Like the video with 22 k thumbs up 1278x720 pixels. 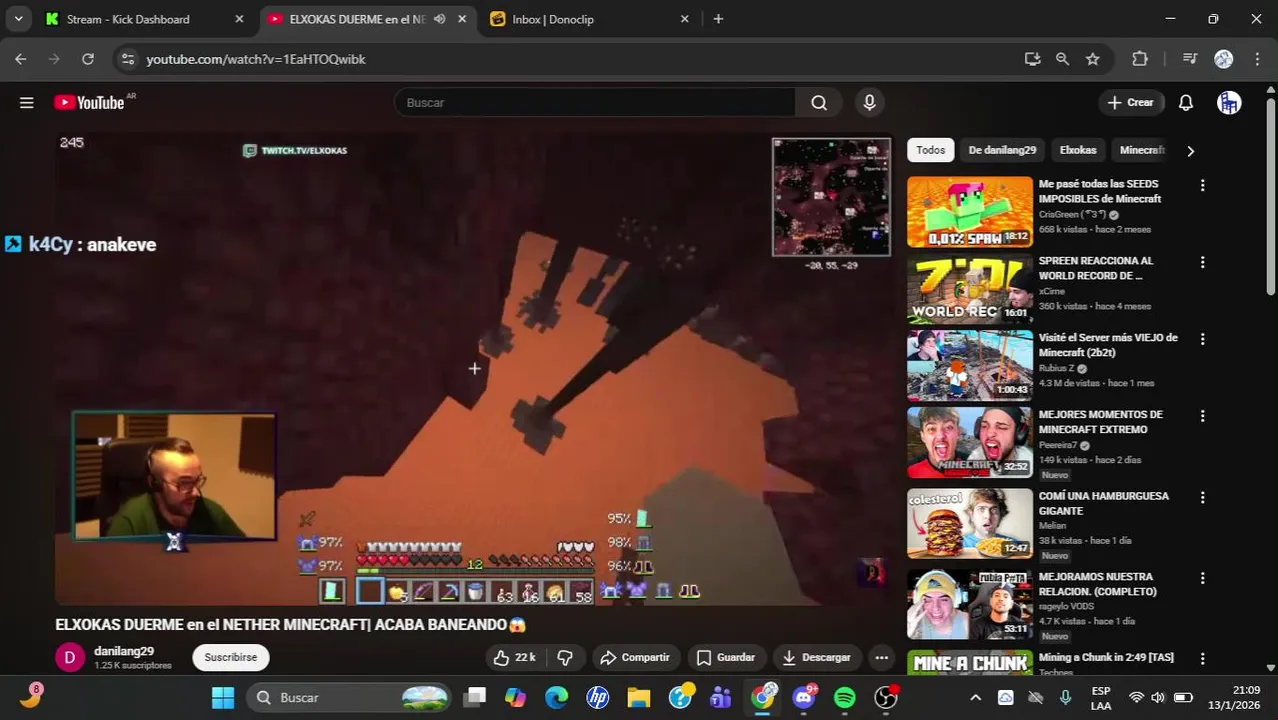click(x=515, y=657)
